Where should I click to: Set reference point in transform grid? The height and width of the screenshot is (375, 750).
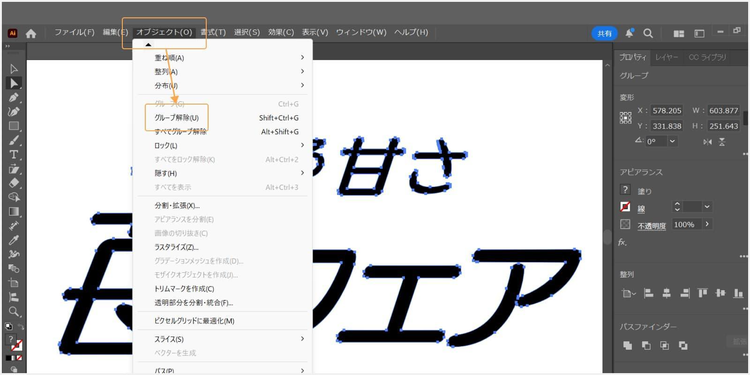[x=626, y=118]
